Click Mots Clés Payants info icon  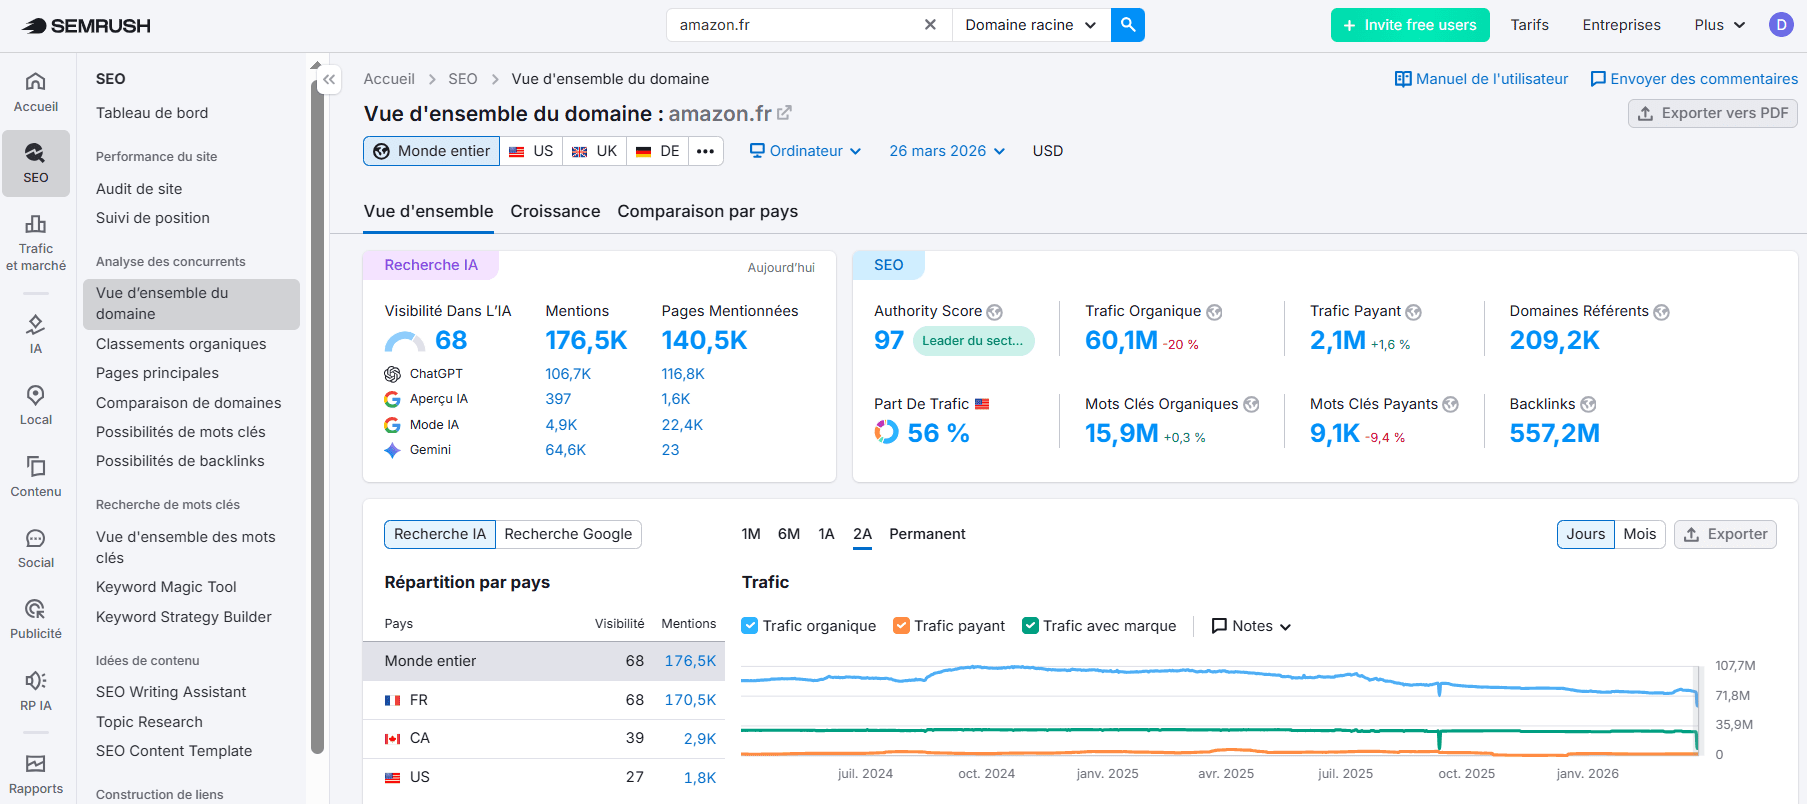[x=1450, y=404]
